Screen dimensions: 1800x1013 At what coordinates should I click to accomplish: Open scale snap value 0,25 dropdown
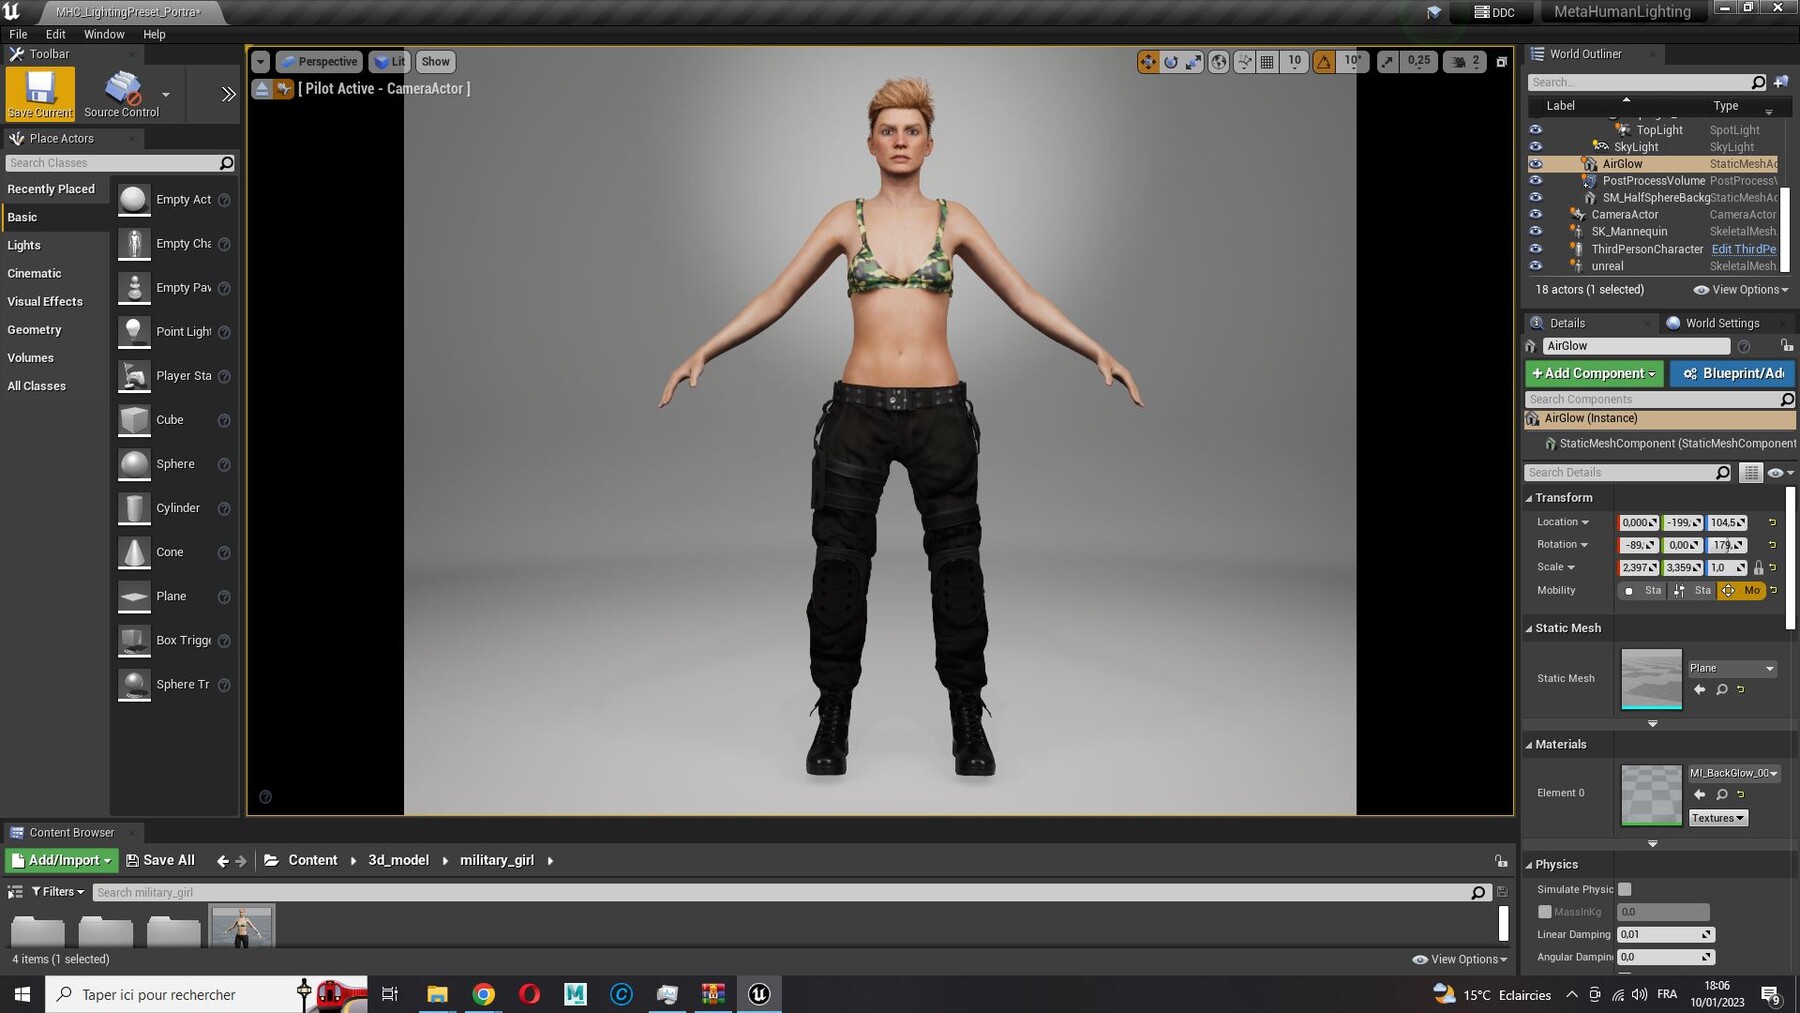point(1419,62)
